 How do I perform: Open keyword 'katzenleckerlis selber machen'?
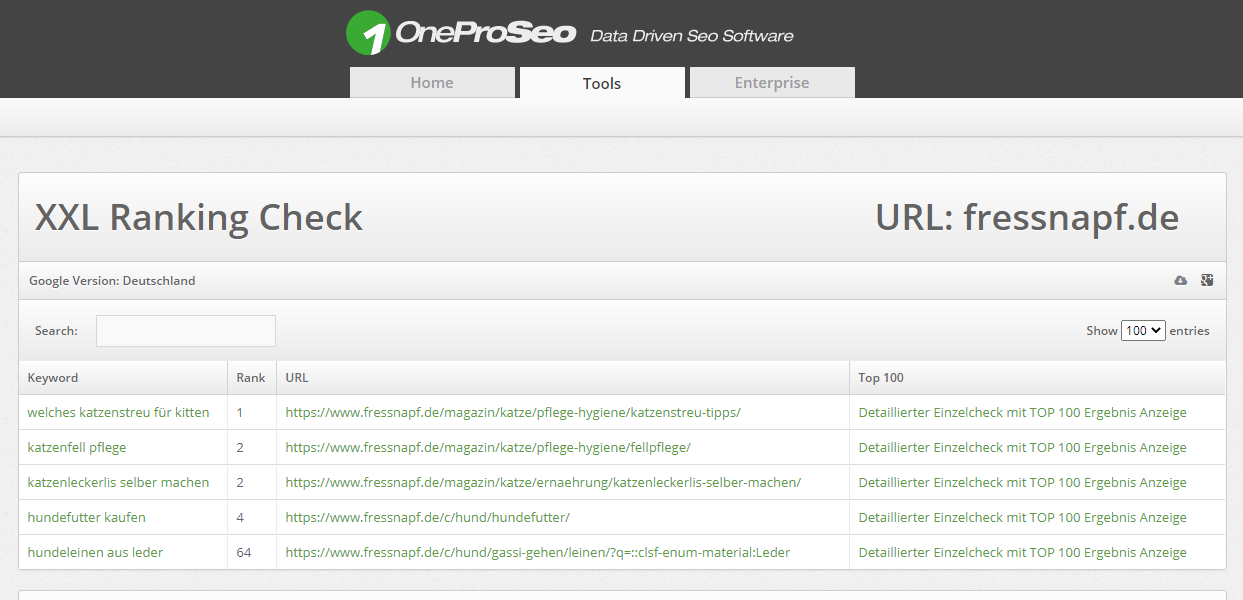click(118, 482)
